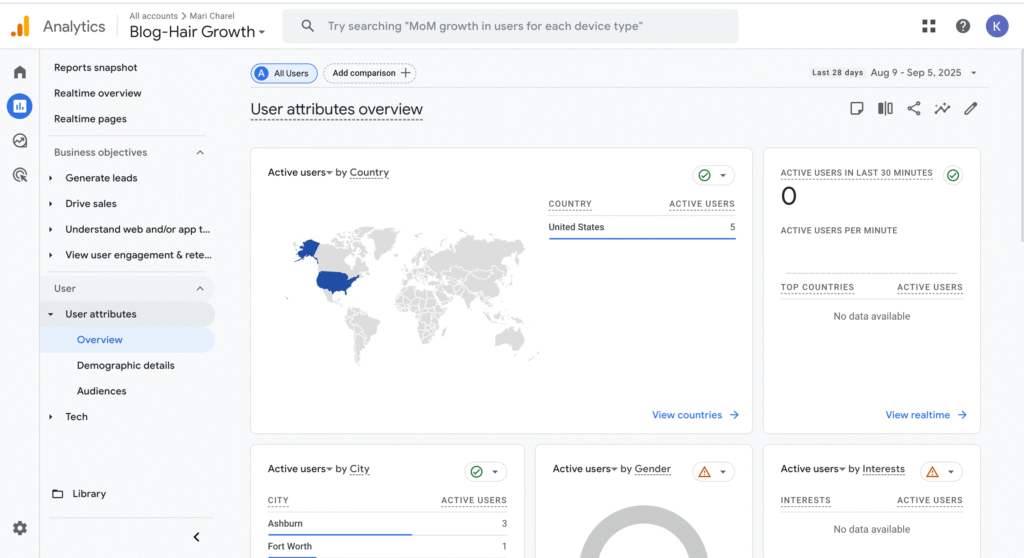Open the account avatar K

click(997, 26)
